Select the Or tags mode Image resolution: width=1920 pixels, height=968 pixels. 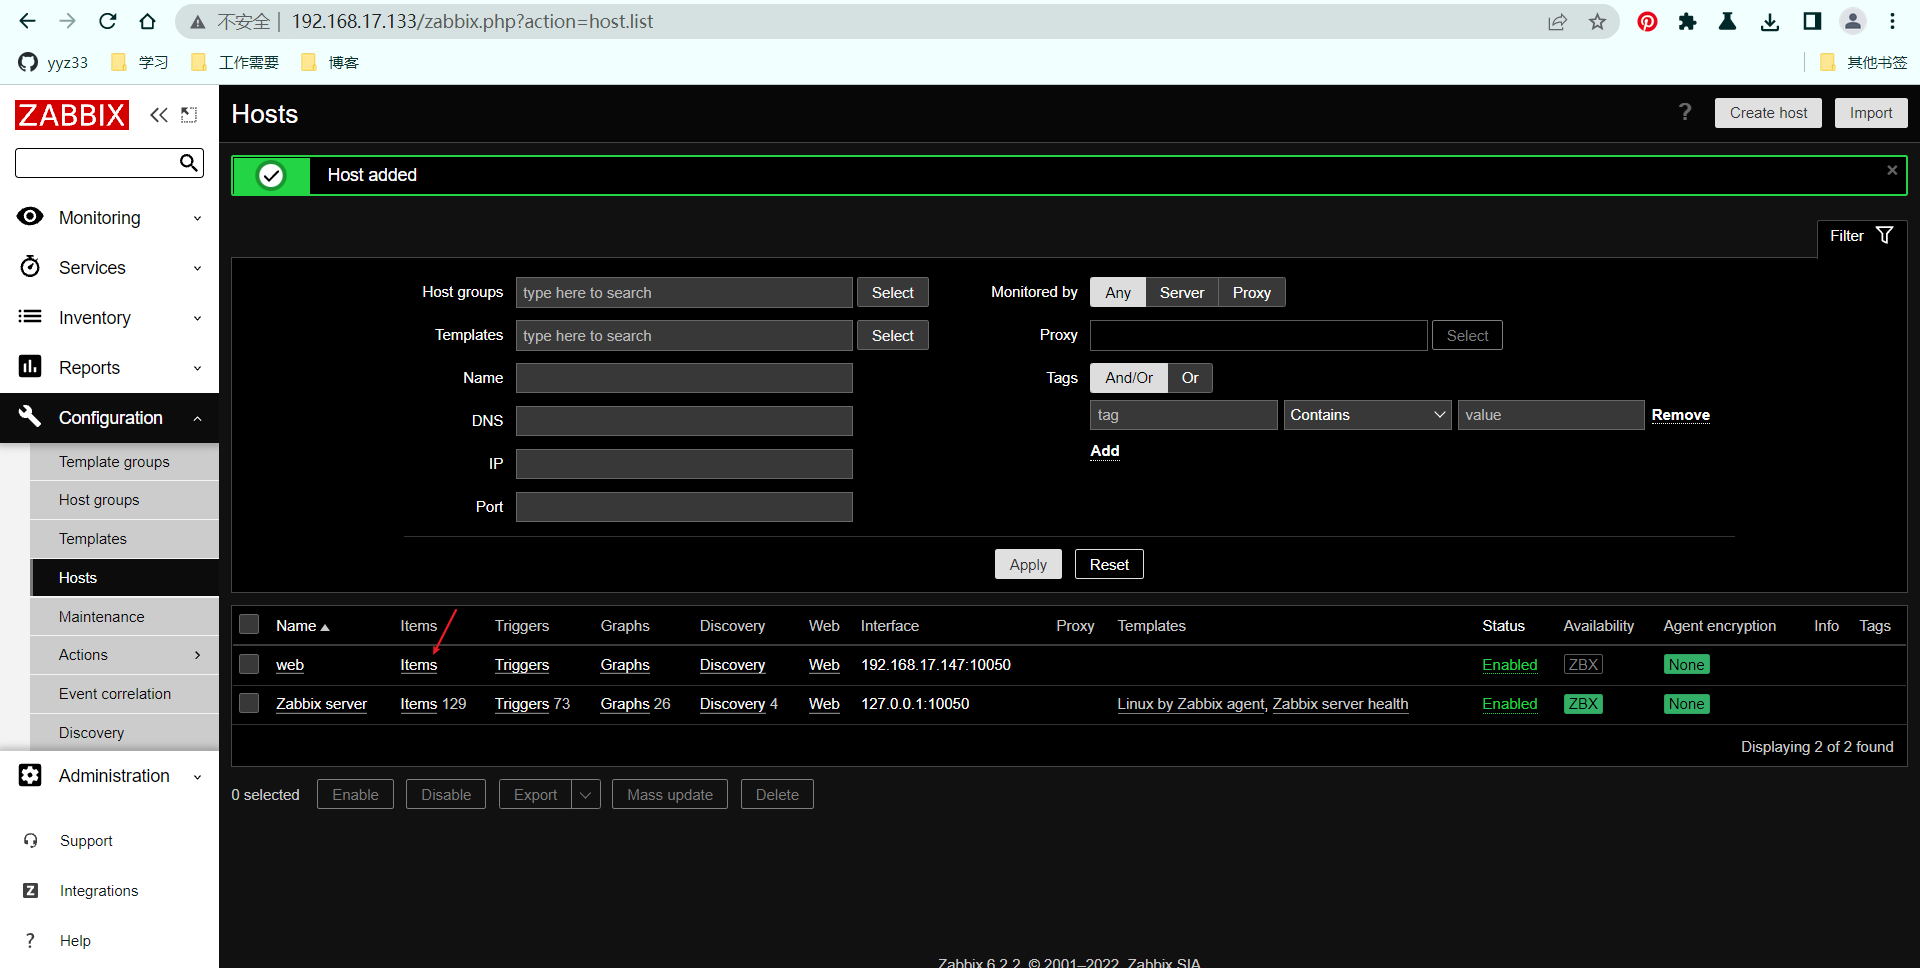click(x=1190, y=377)
